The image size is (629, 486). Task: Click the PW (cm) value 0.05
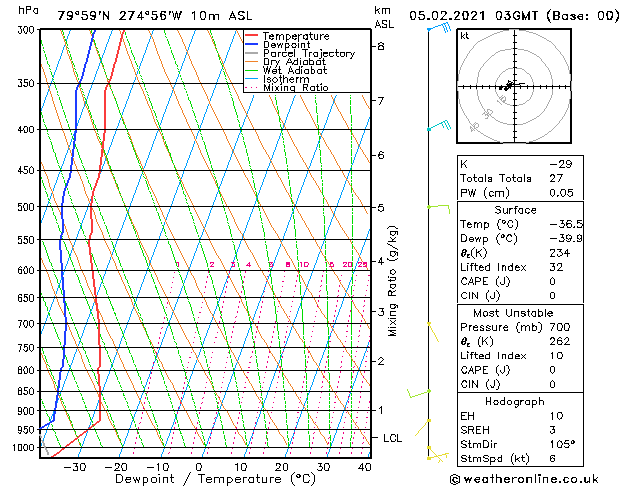(x=562, y=193)
